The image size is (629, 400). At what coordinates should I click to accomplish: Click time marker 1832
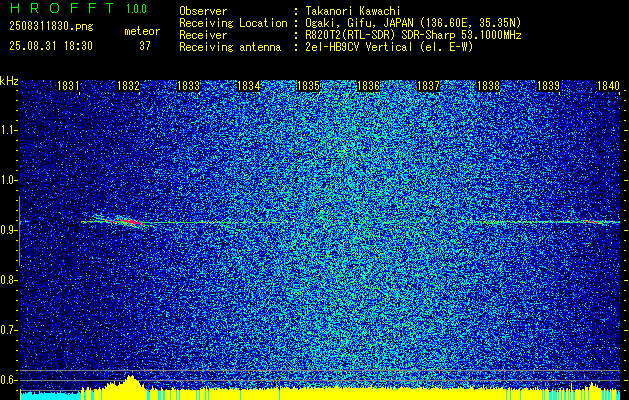(x=128, y=86)
